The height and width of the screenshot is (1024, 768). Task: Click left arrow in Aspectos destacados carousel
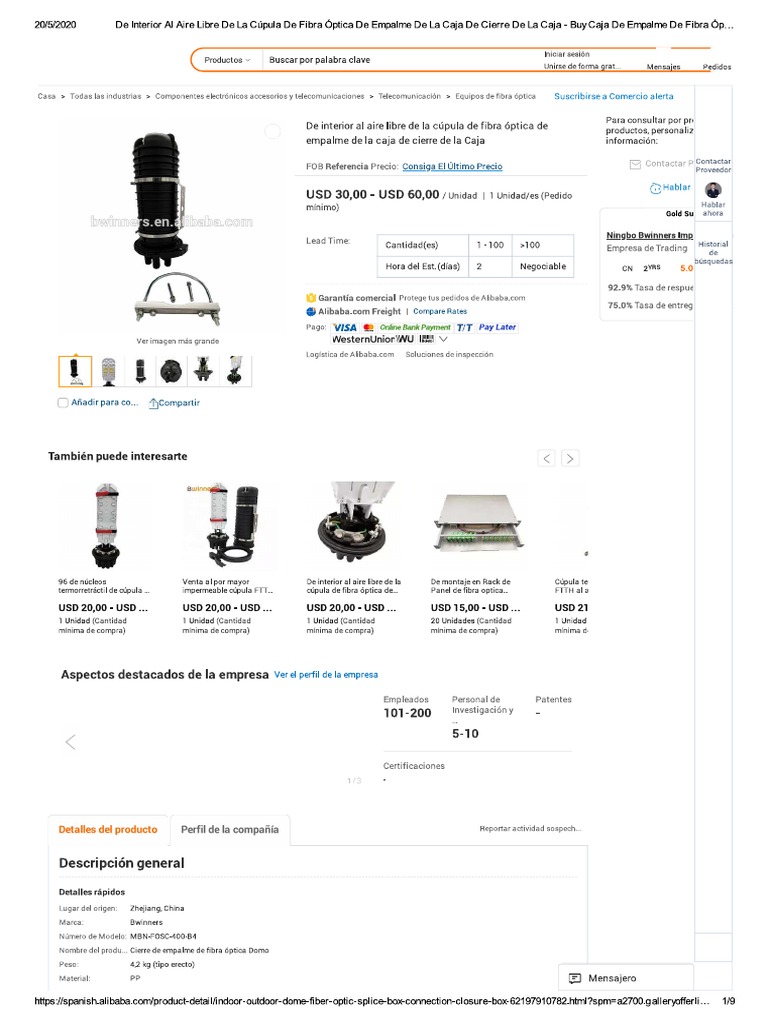(x=71, y=742)
